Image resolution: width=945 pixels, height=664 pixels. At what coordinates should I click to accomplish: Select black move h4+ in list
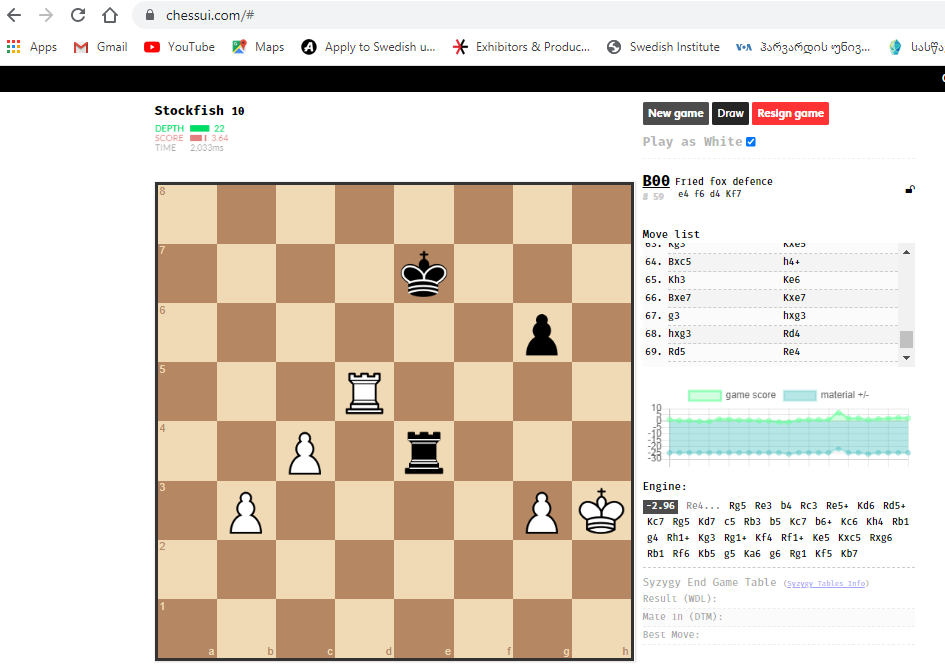(791, 262)
